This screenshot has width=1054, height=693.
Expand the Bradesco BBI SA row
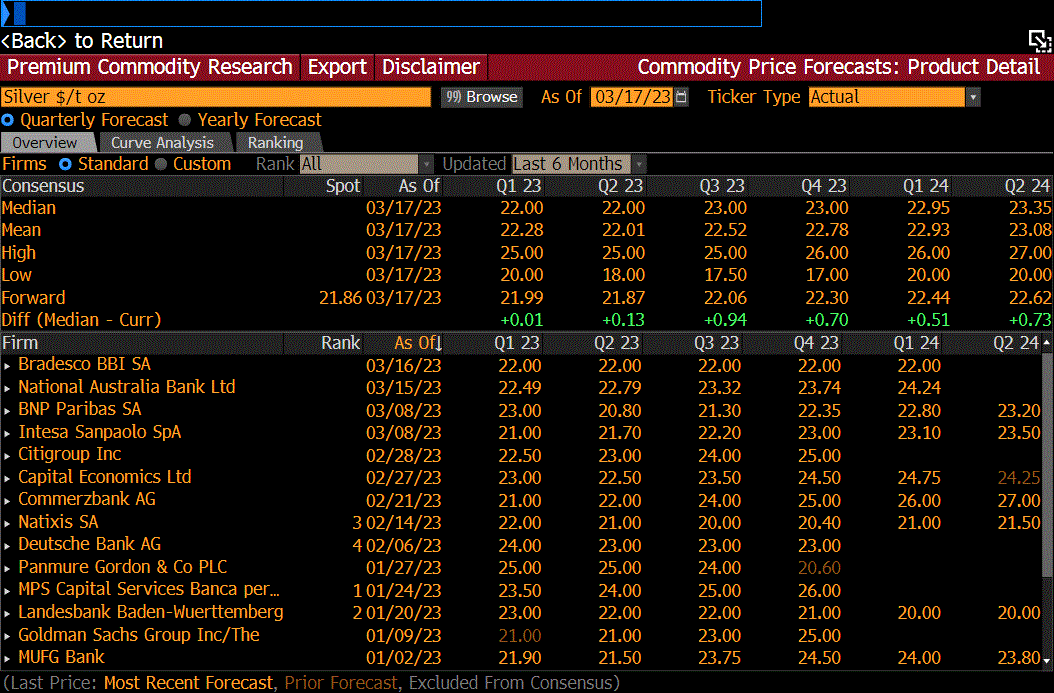click(7, 366)
